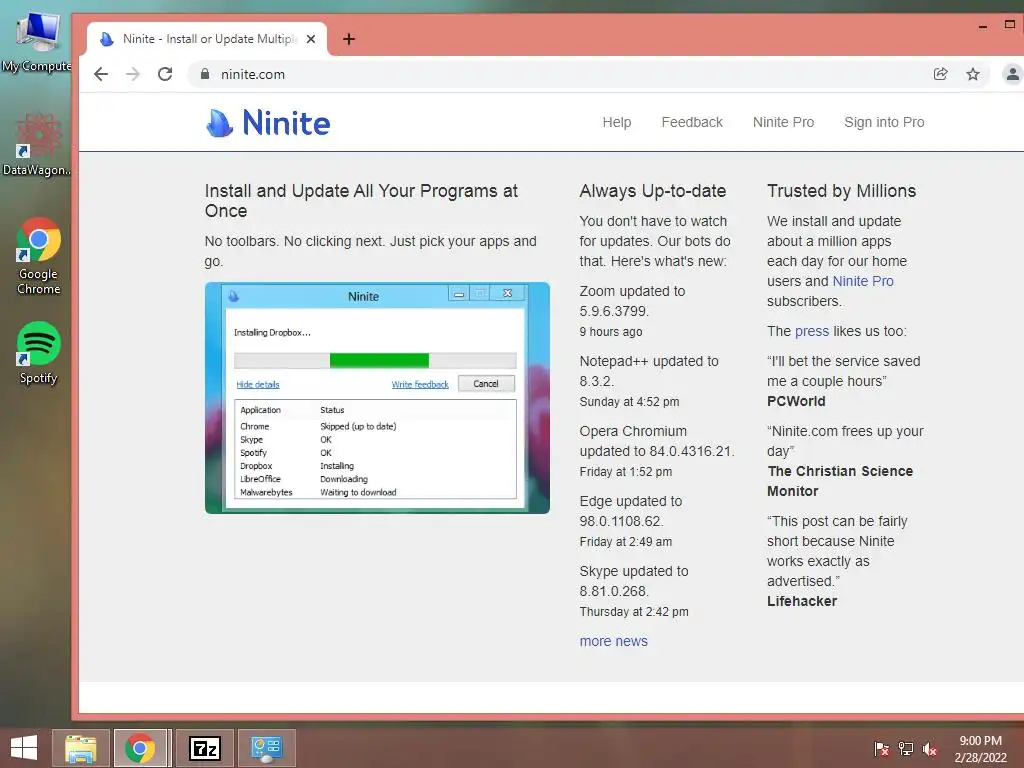Click the Chrome taskbar icon

[140, 748]
